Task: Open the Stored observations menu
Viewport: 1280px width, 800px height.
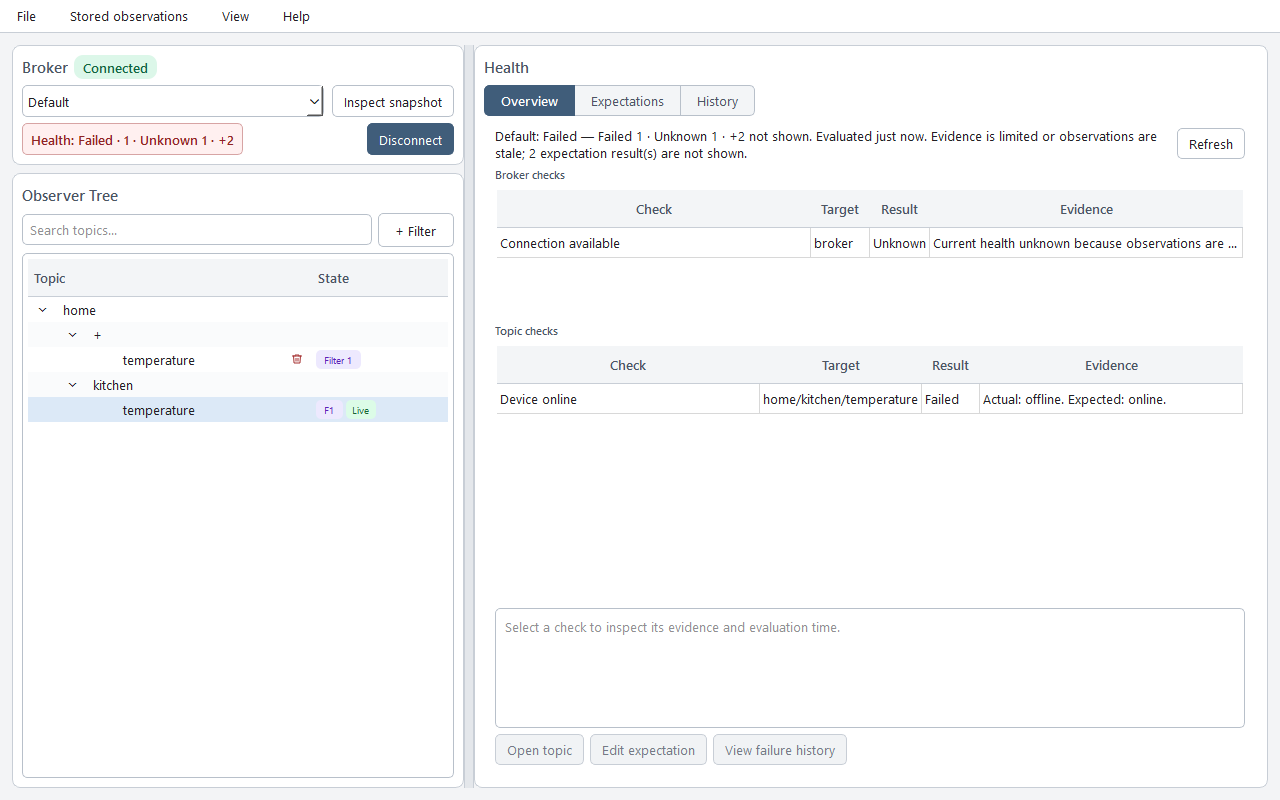Action: tap(129, 16)
